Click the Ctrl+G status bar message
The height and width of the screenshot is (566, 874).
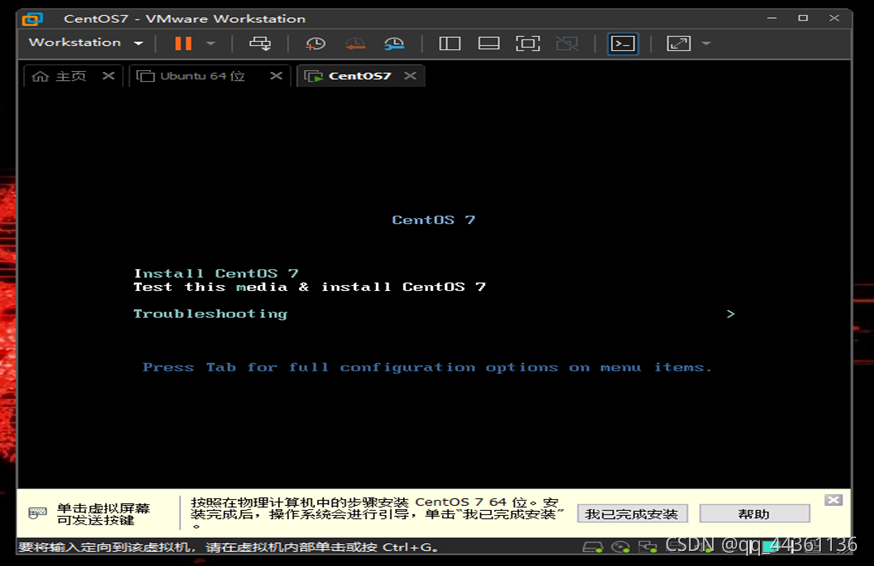pos(228,548)
